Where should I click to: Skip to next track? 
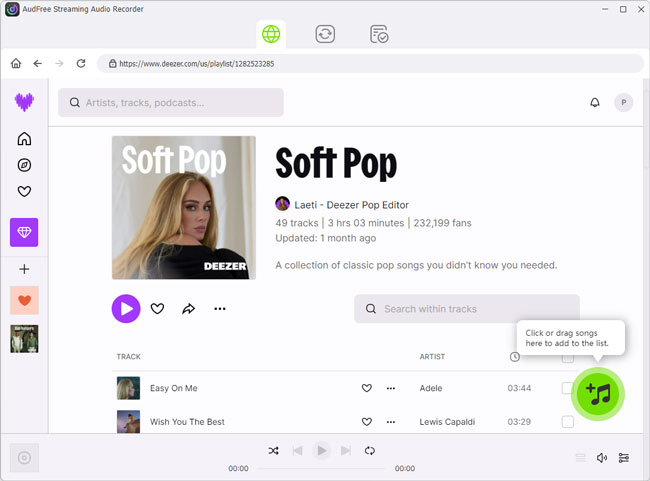tap(346, 450)
